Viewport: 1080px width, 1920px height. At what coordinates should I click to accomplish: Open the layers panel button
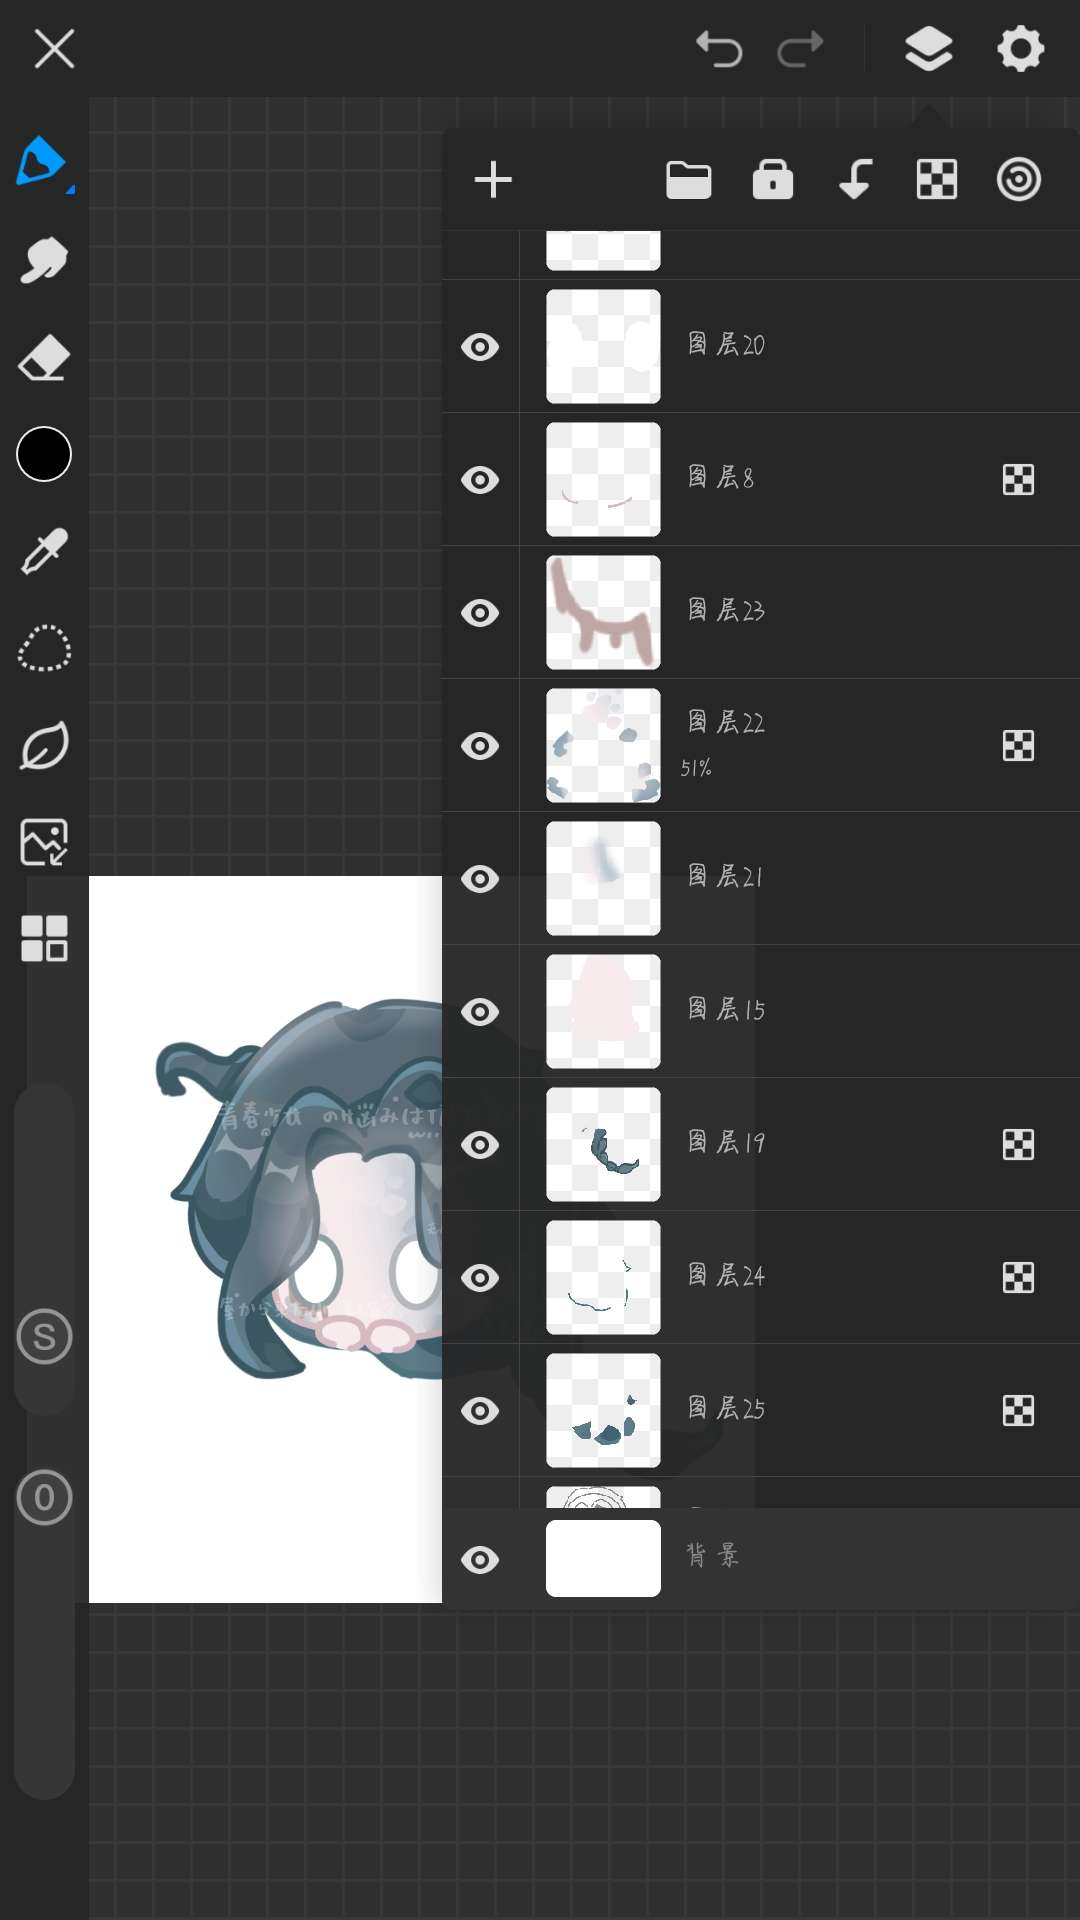tap(928, 49)
